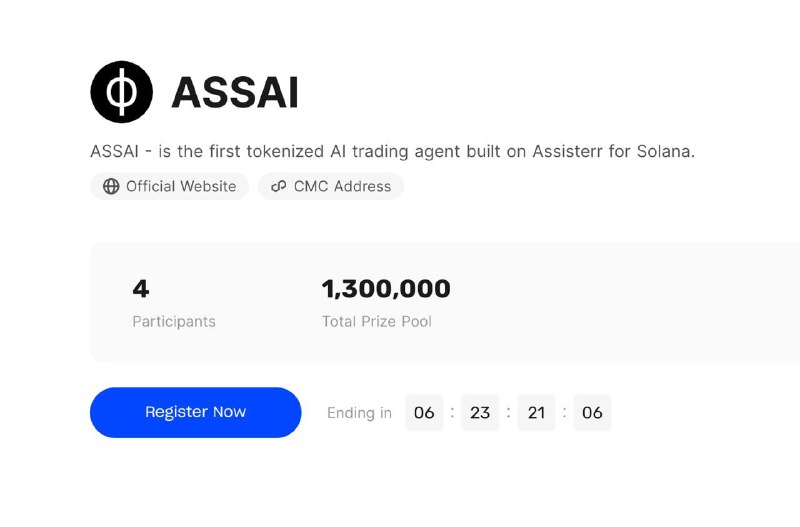Click the Total Prize Pool label
Viewport: 800px width, 527px height.
(377, 321)
